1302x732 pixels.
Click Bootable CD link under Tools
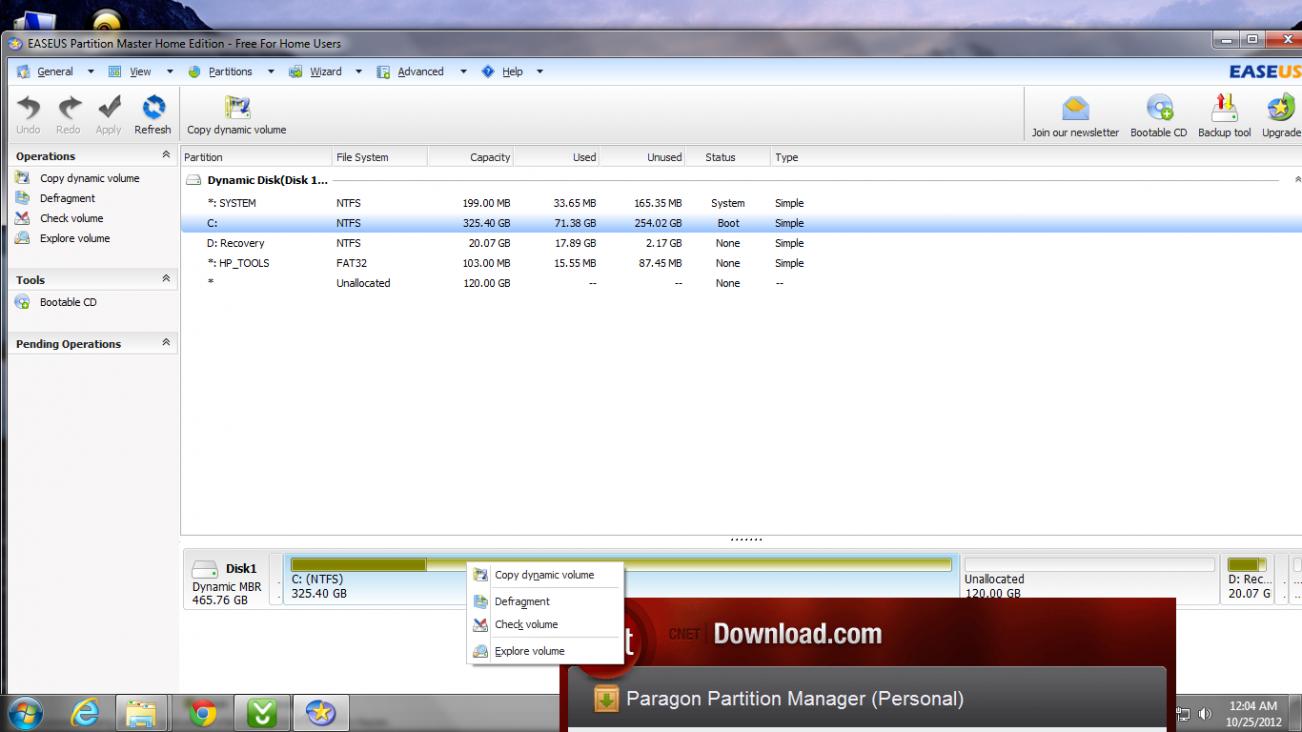[68, 302]
